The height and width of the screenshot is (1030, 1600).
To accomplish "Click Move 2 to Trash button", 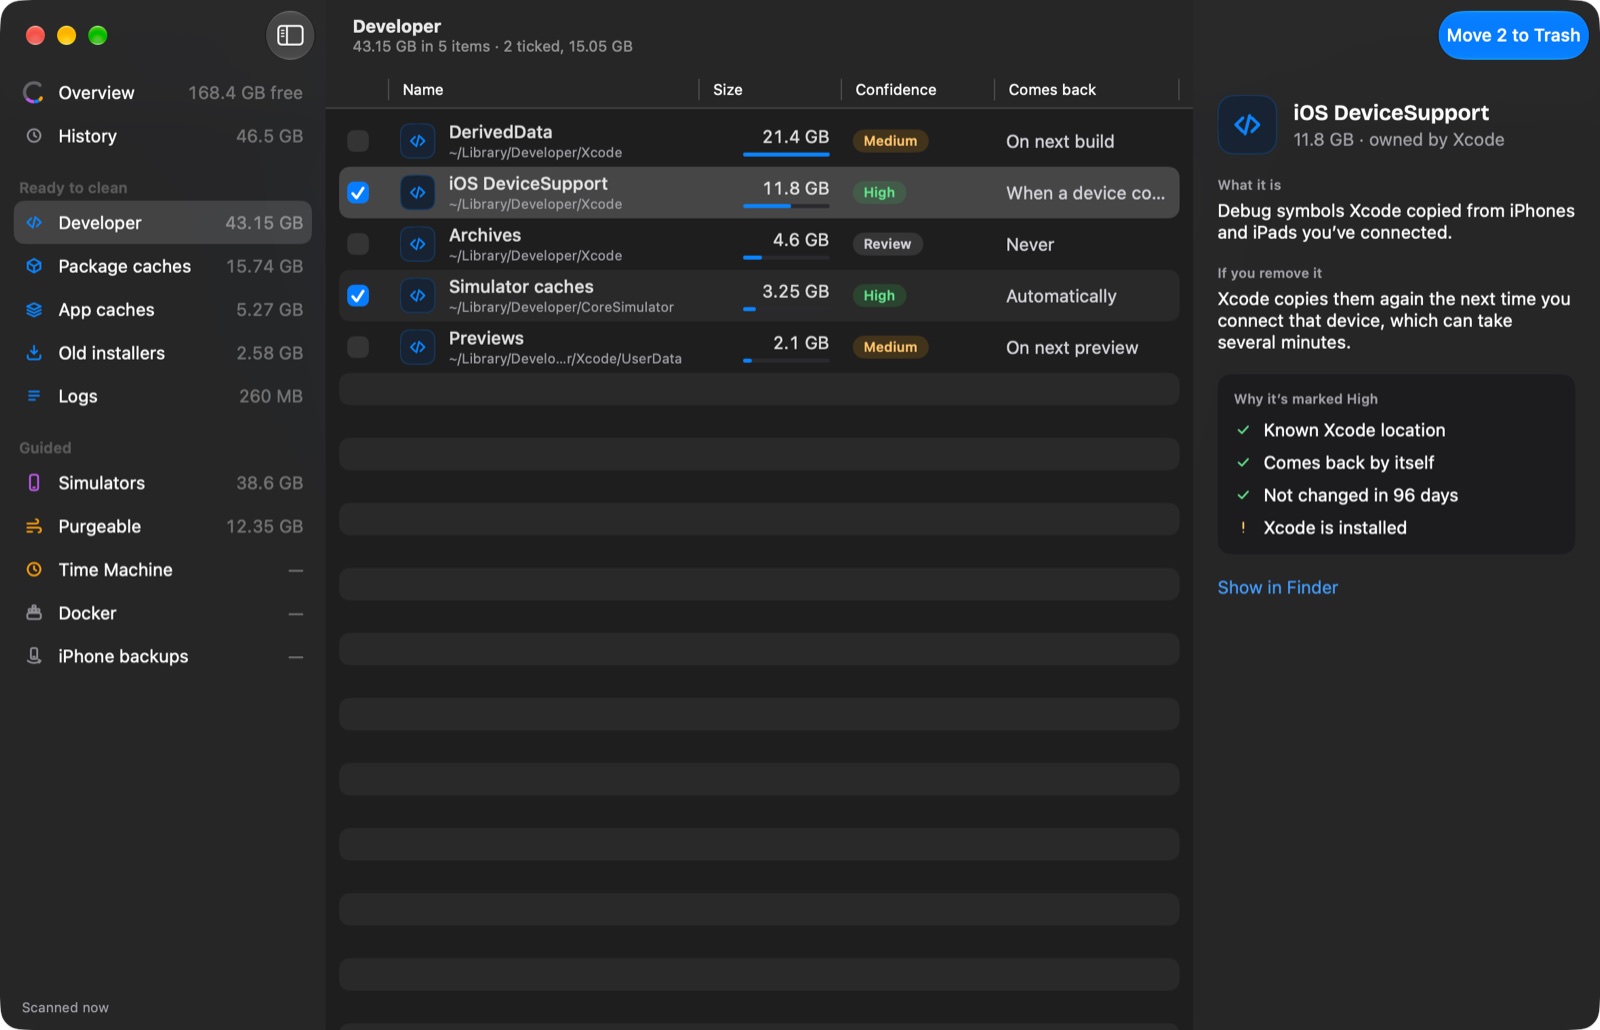I will 1513,36.
